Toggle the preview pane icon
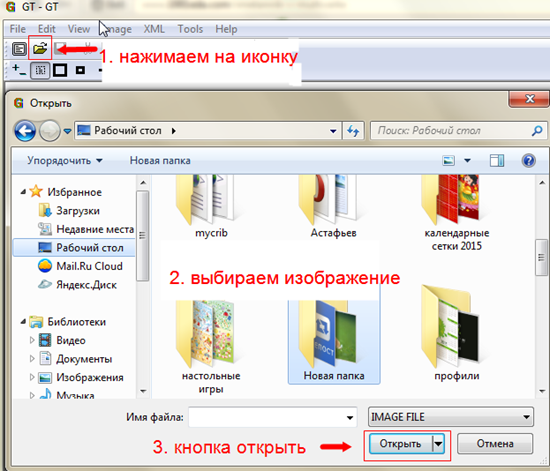Image resolution: width=550 pixels, height=471 pixels. [x=497, y=161]
